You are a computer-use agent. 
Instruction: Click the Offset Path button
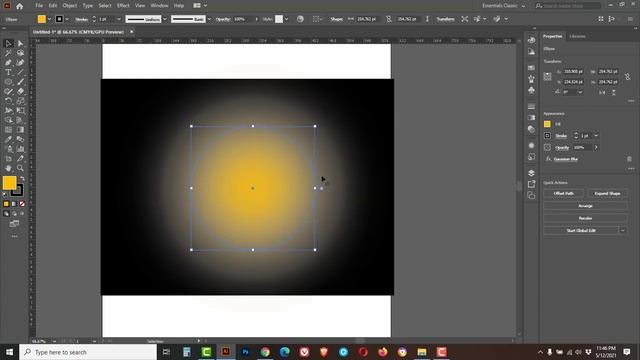[x=564, y=193]
